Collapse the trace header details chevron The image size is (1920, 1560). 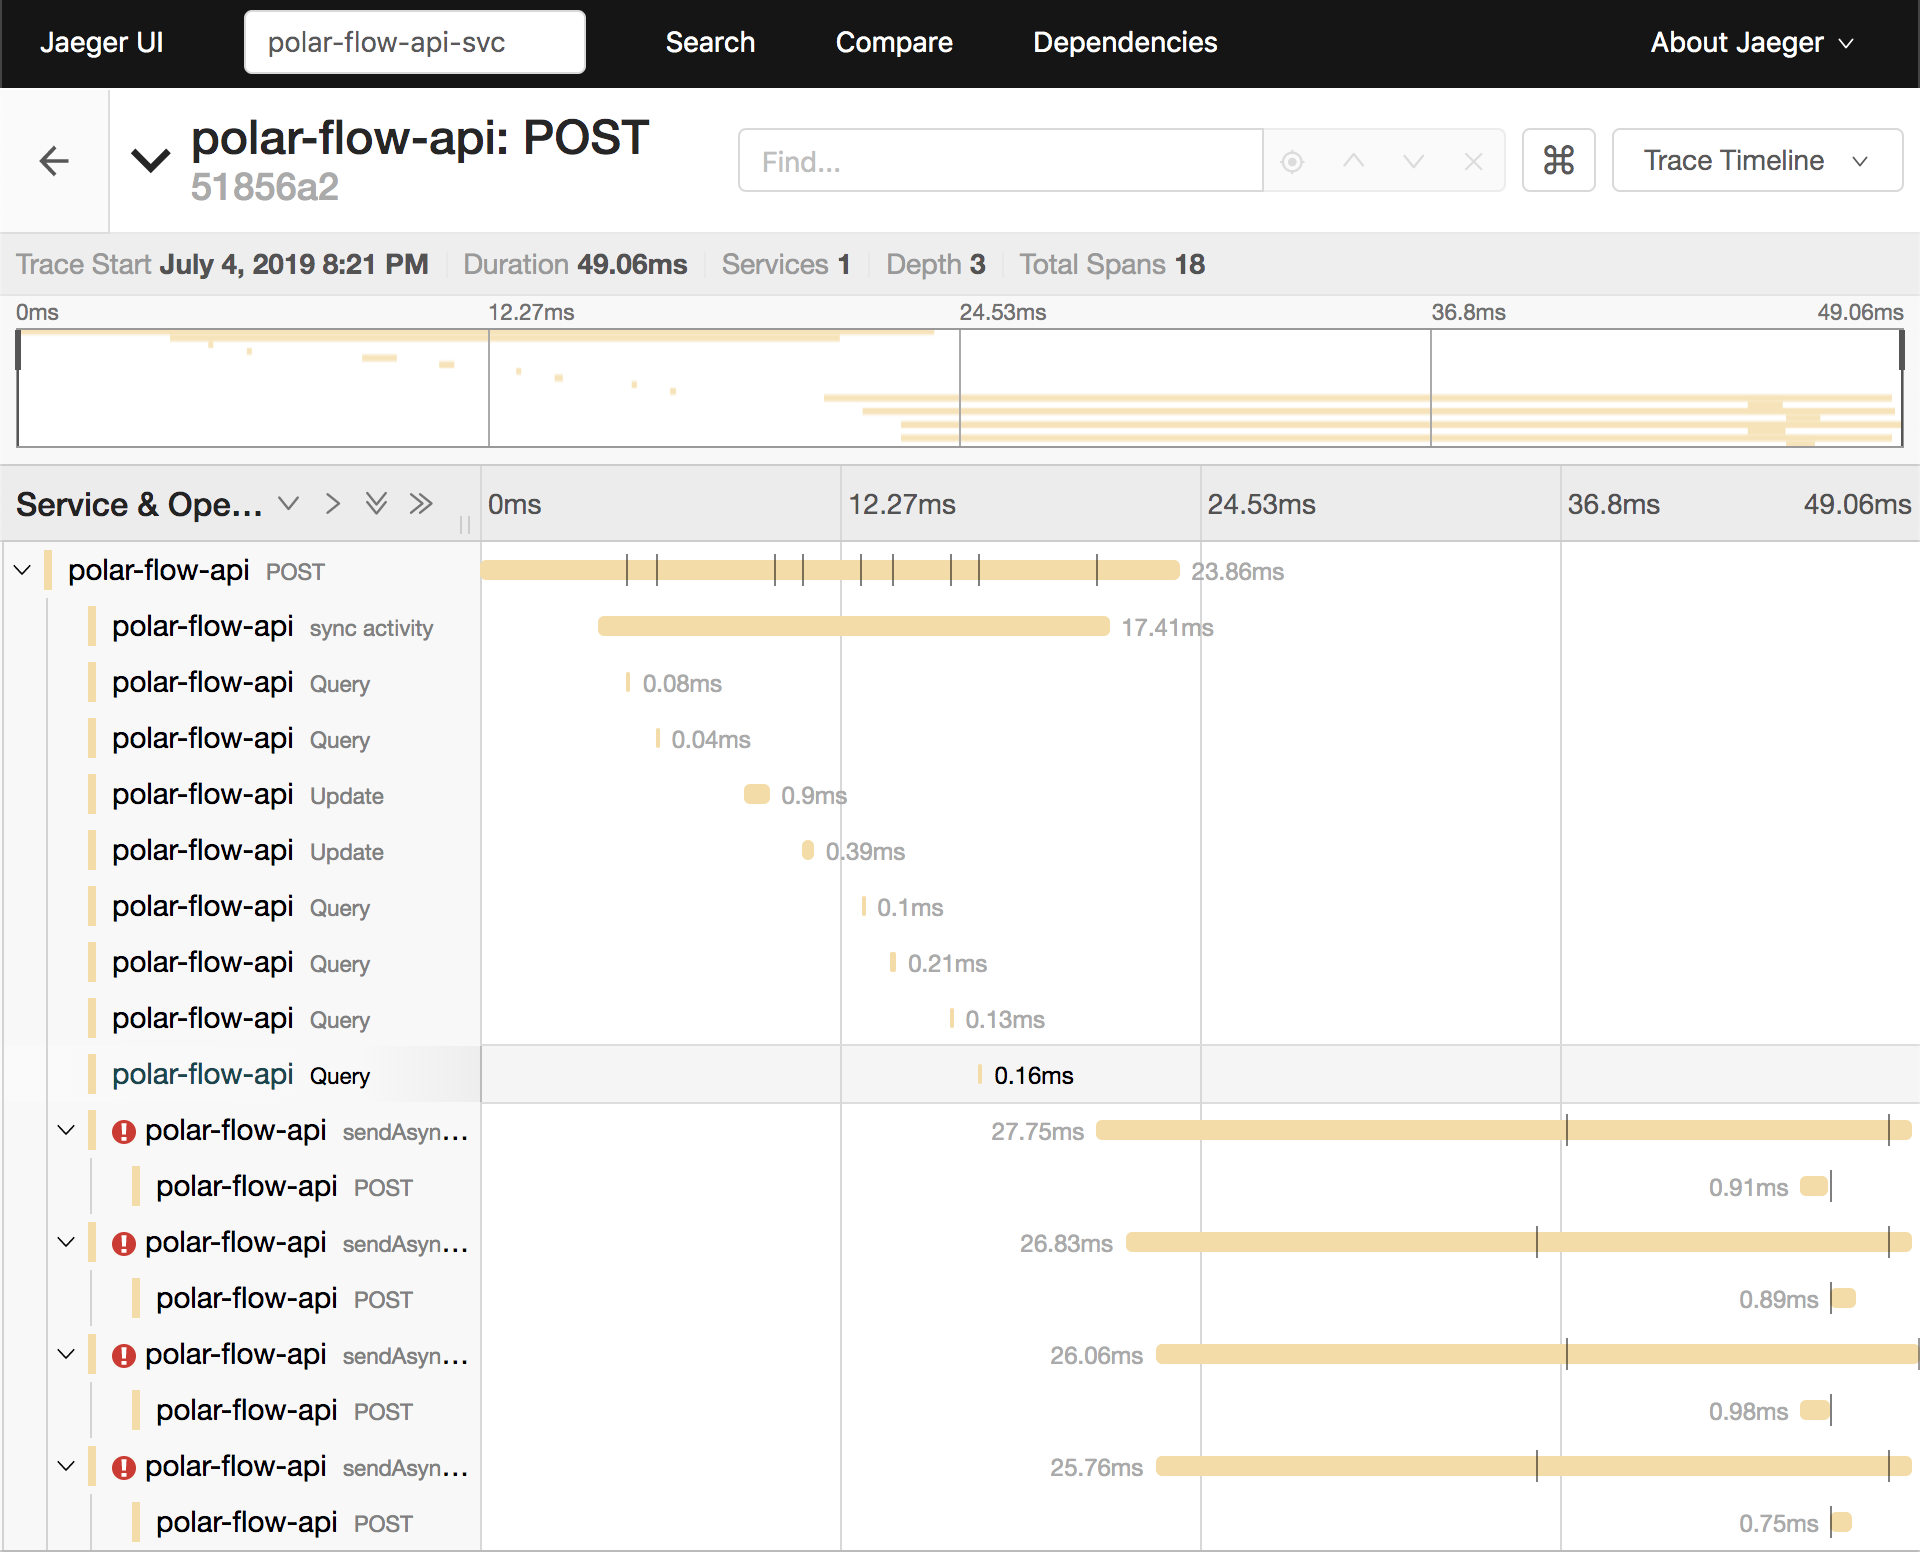point(151,160)
